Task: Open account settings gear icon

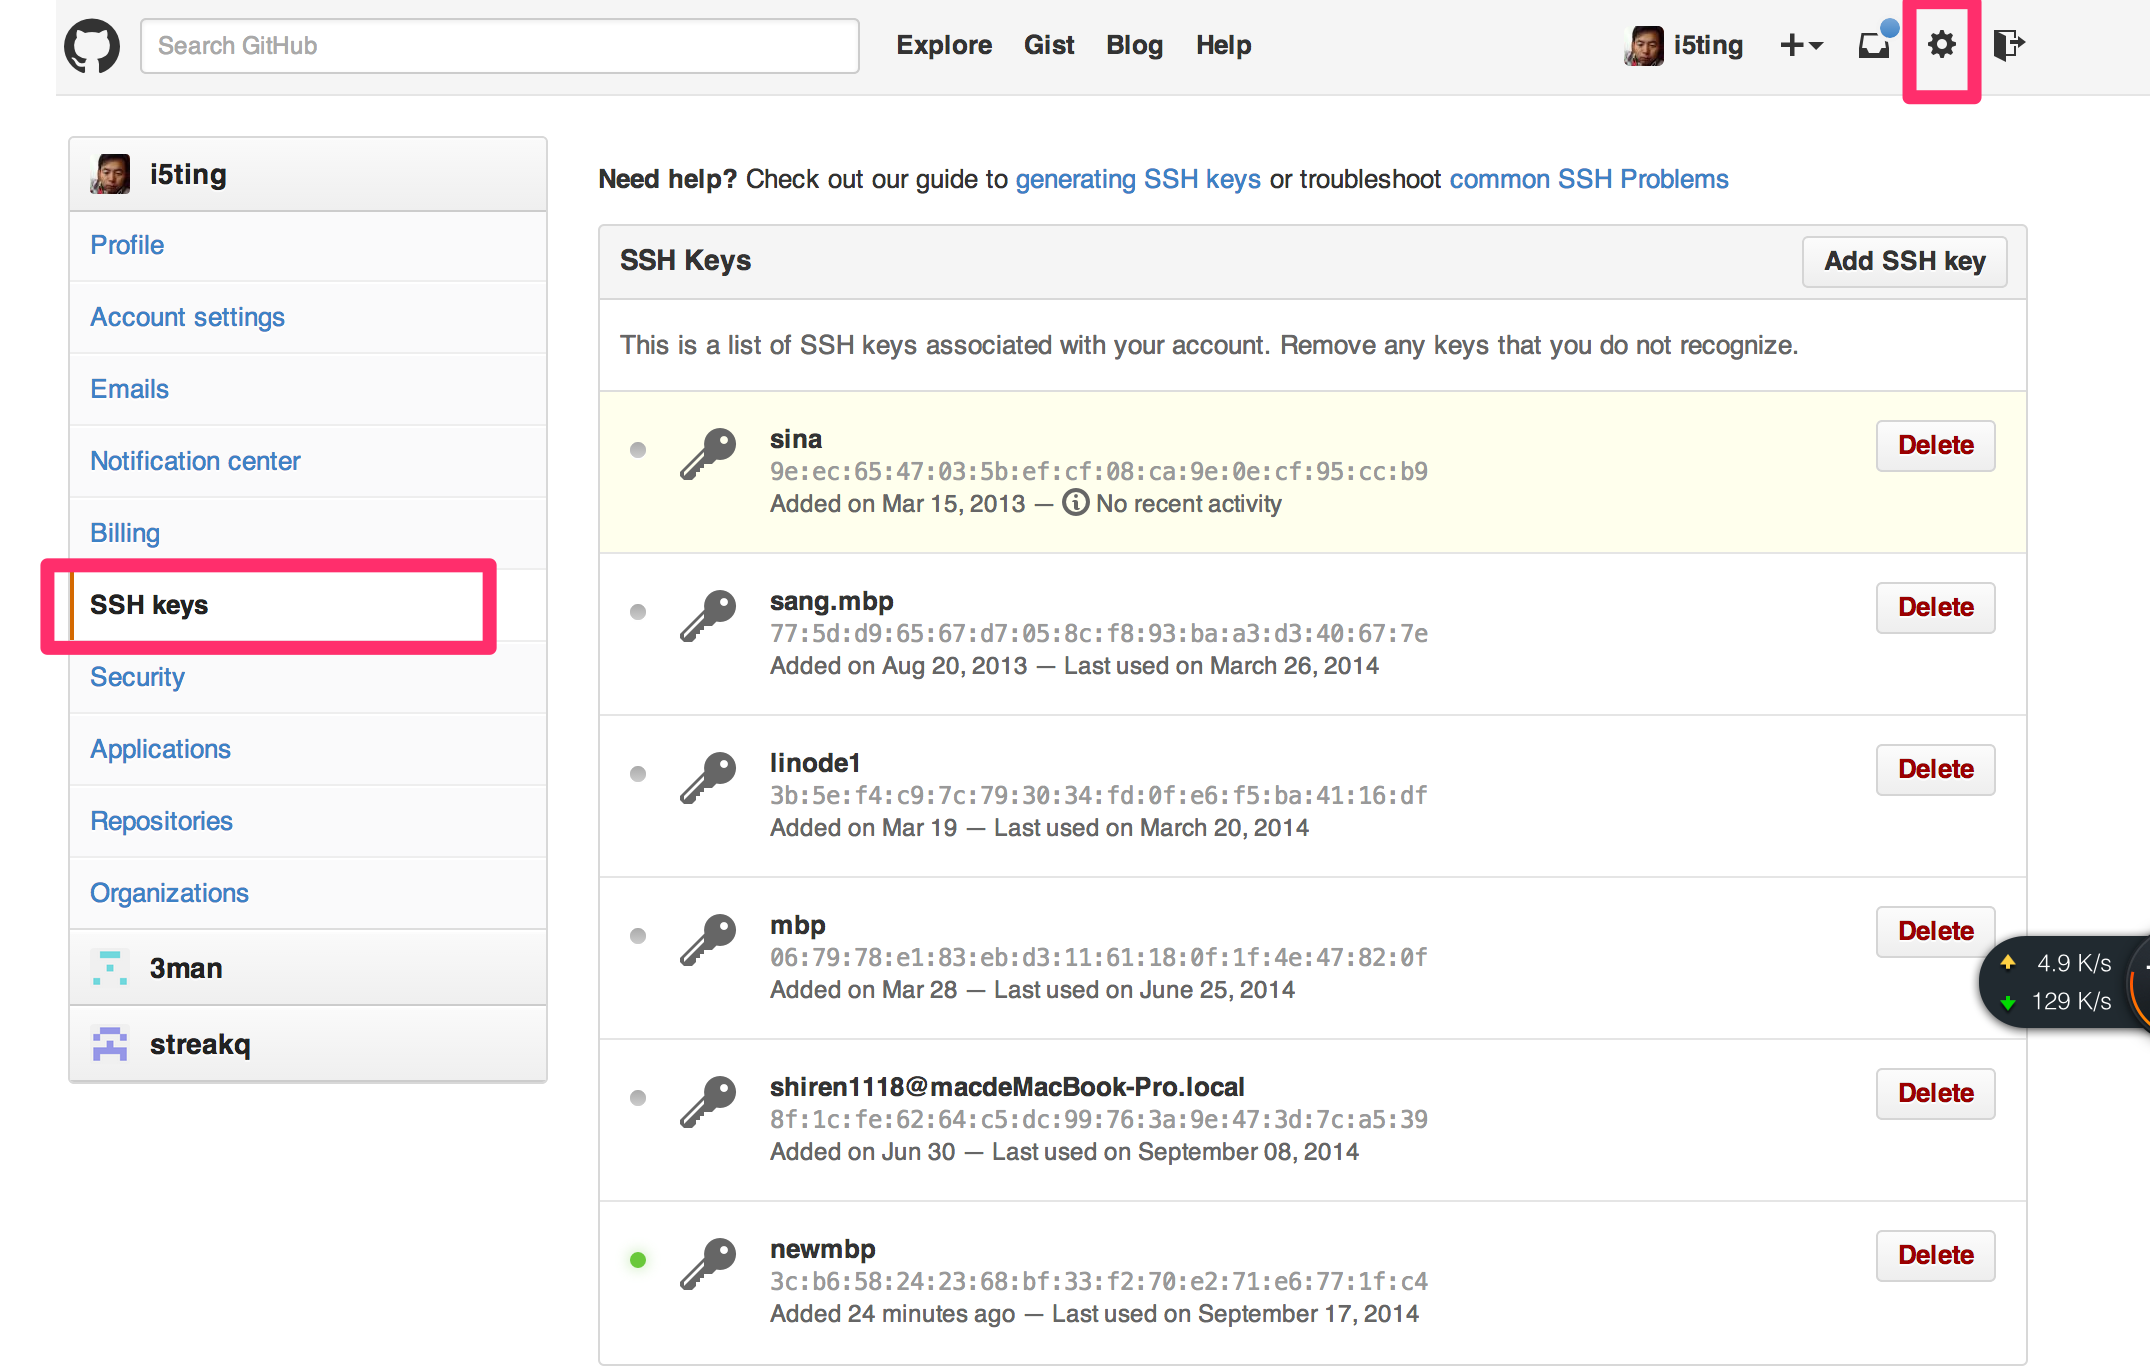Action: 1941,45
